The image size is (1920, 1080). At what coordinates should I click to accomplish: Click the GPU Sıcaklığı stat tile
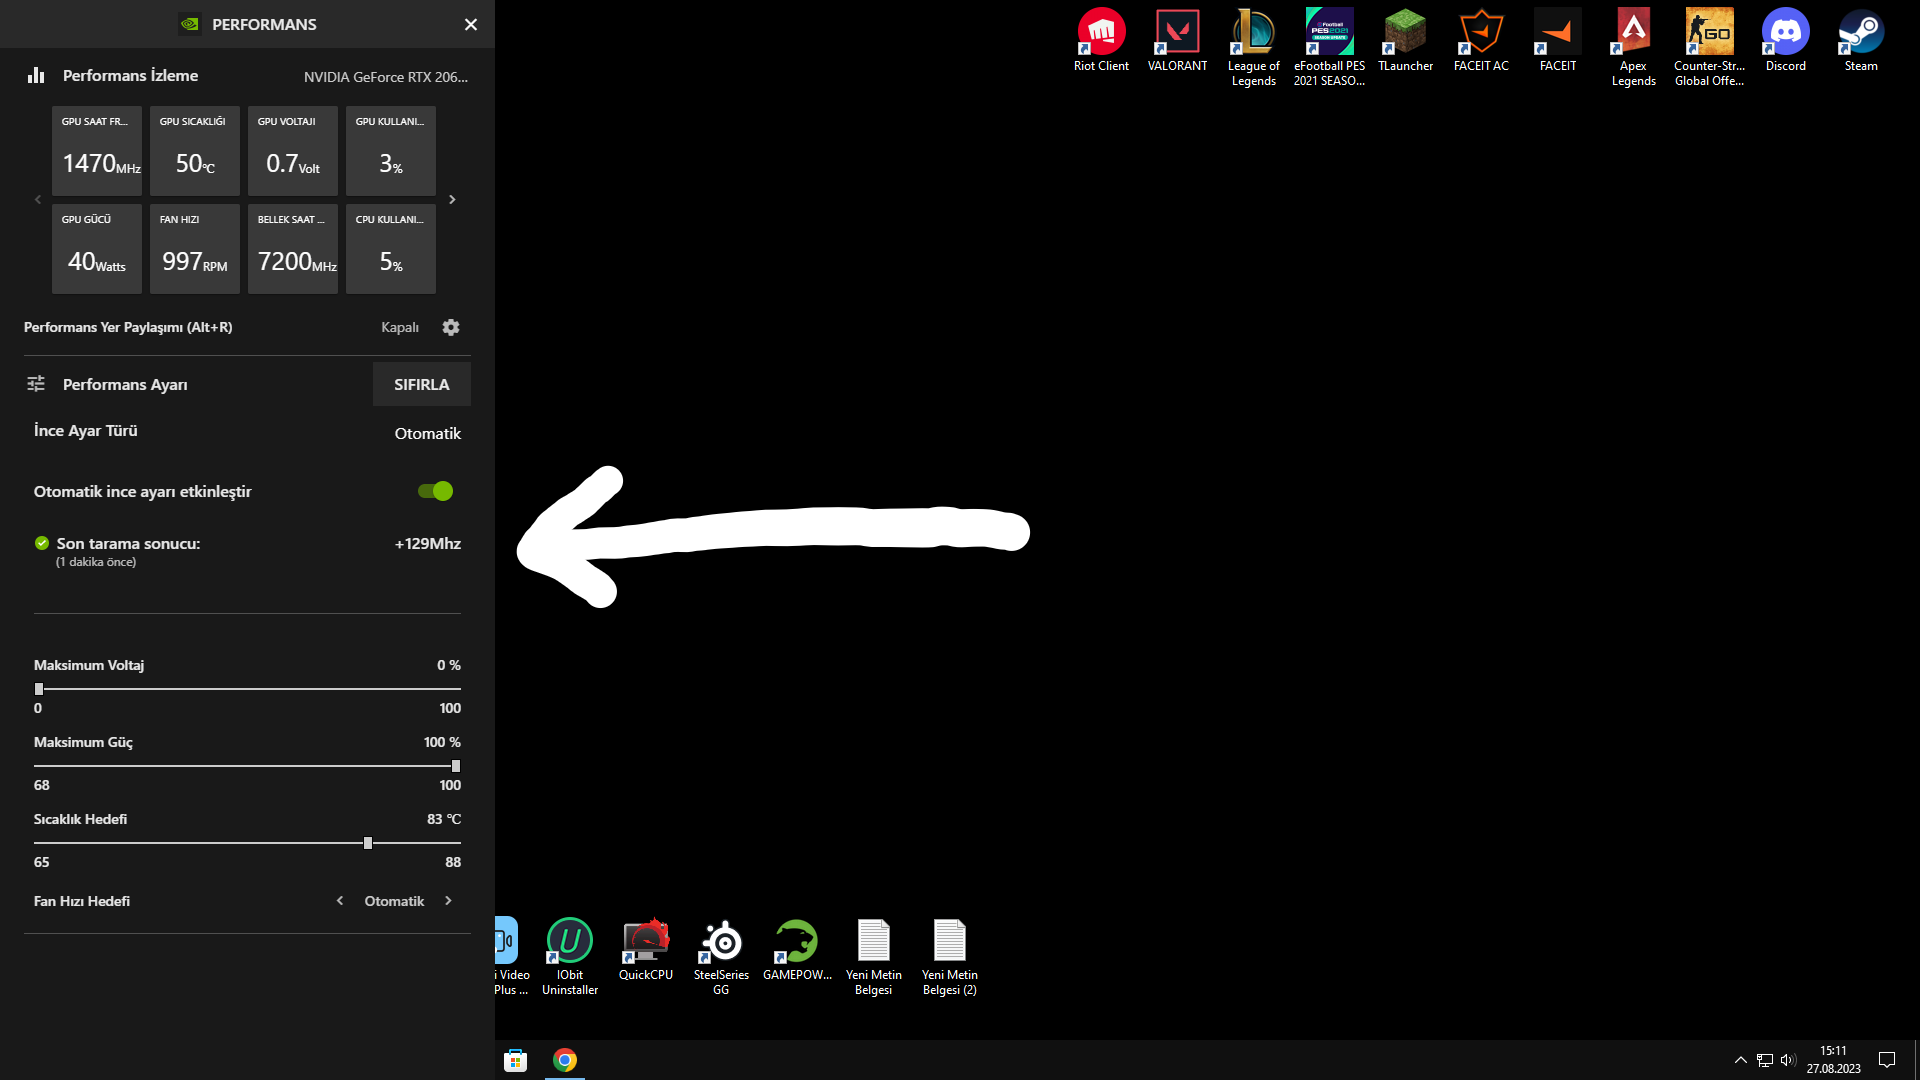coord(195,151)
